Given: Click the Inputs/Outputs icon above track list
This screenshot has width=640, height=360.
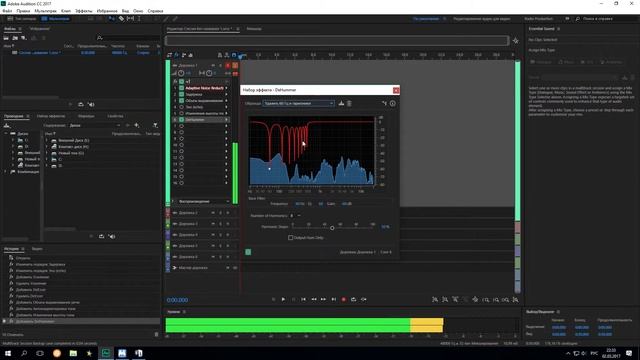Looking at the screenshot, I should point(170,55).
